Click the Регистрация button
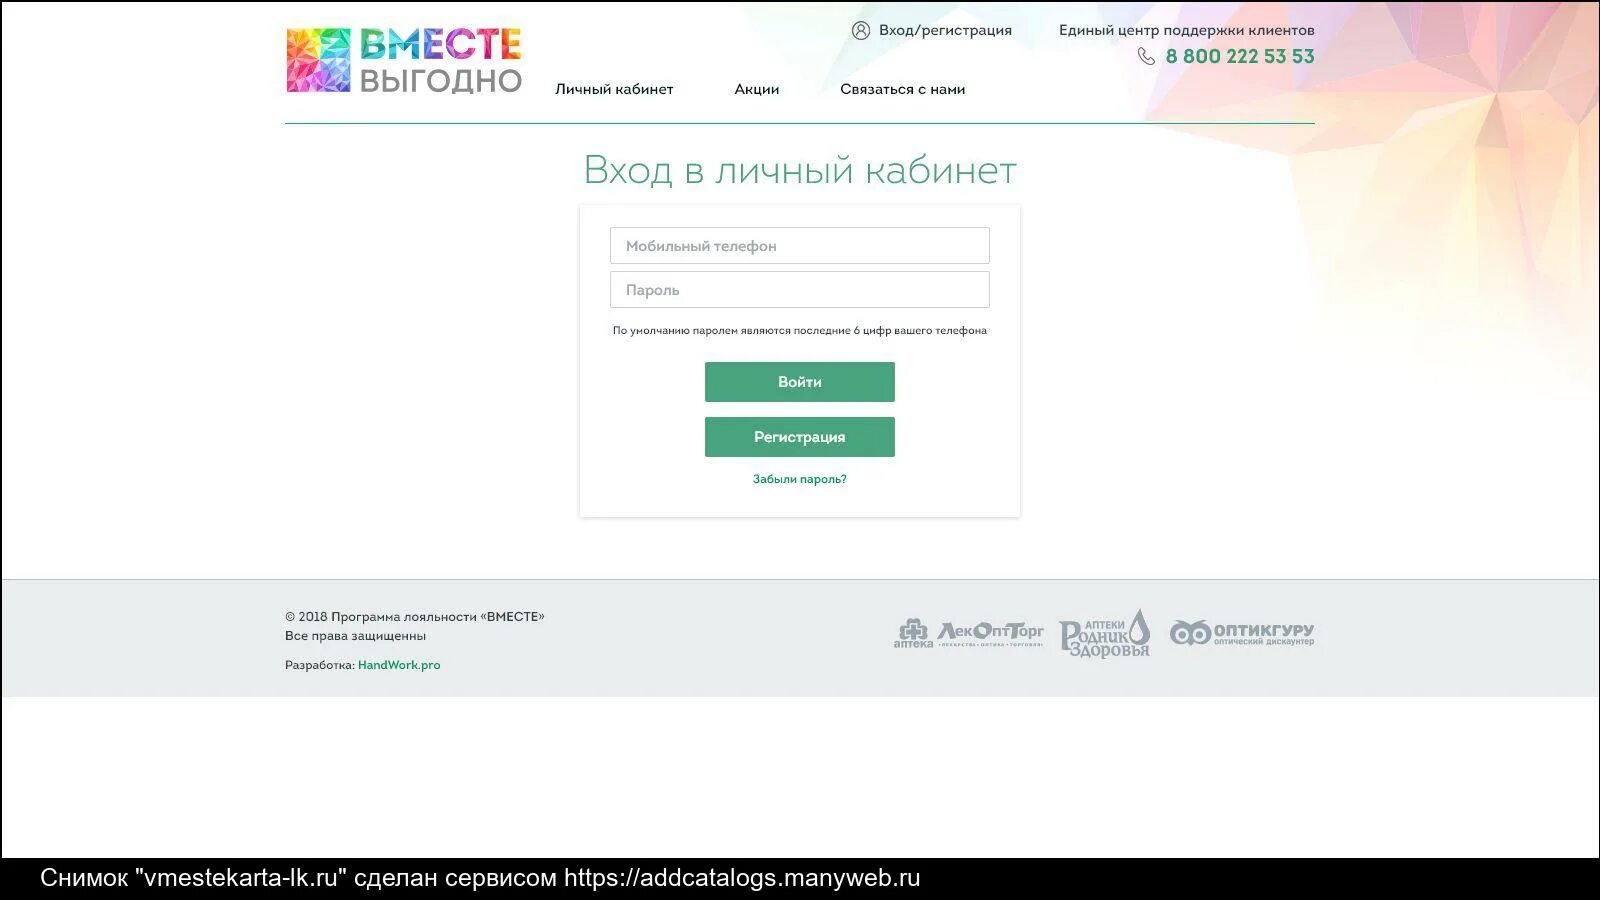 800,437
